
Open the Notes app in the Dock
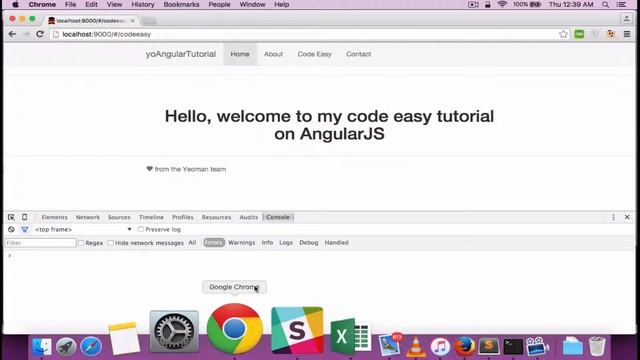pos(124,338)
